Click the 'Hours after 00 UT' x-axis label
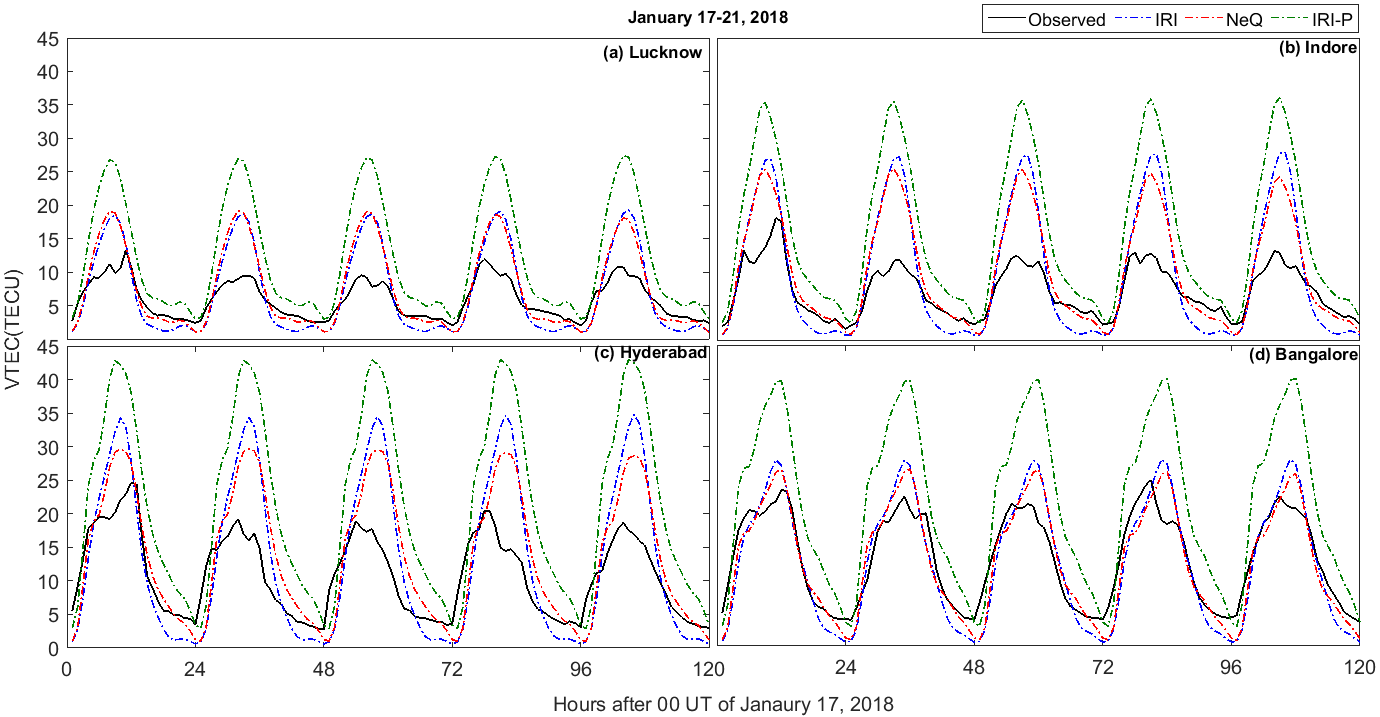Image resolution: width=1380 pixels, height=717 pixels. click(x=723, y=704)
